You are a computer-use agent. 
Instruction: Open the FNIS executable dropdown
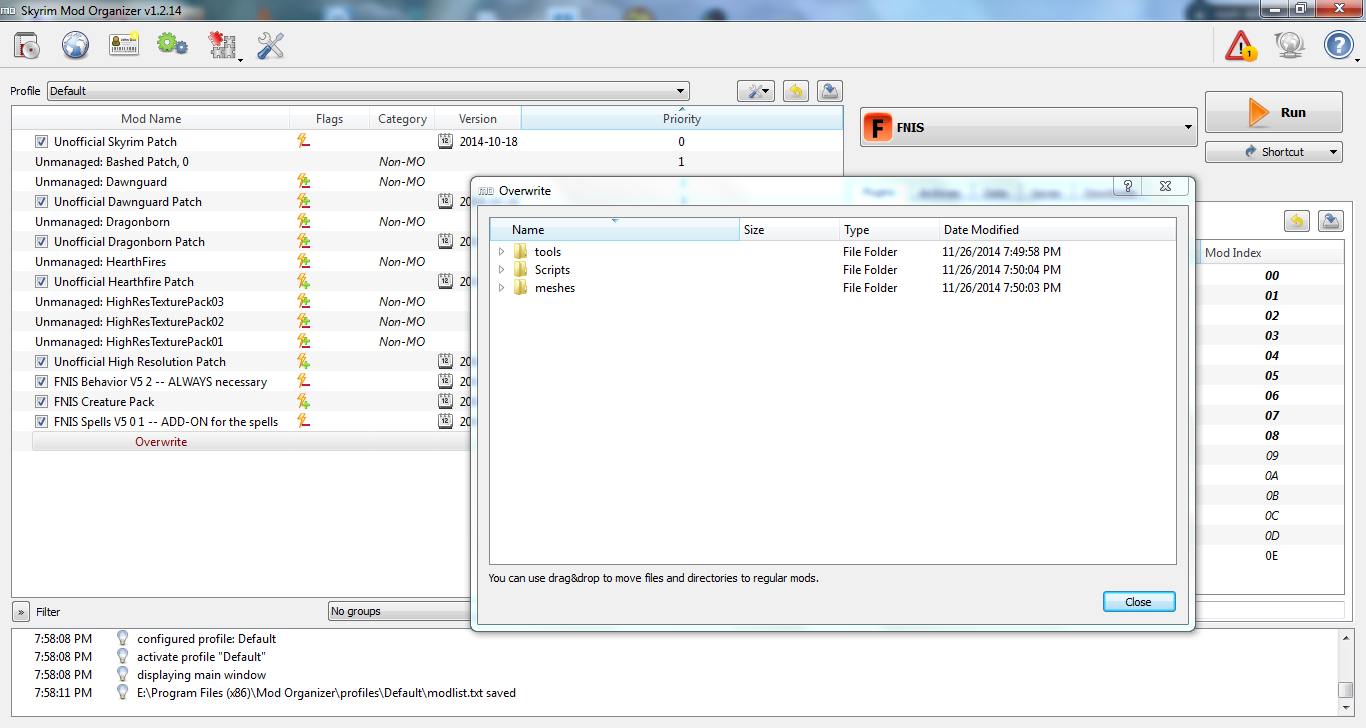pyautogui.click(x=1029, y=128)
